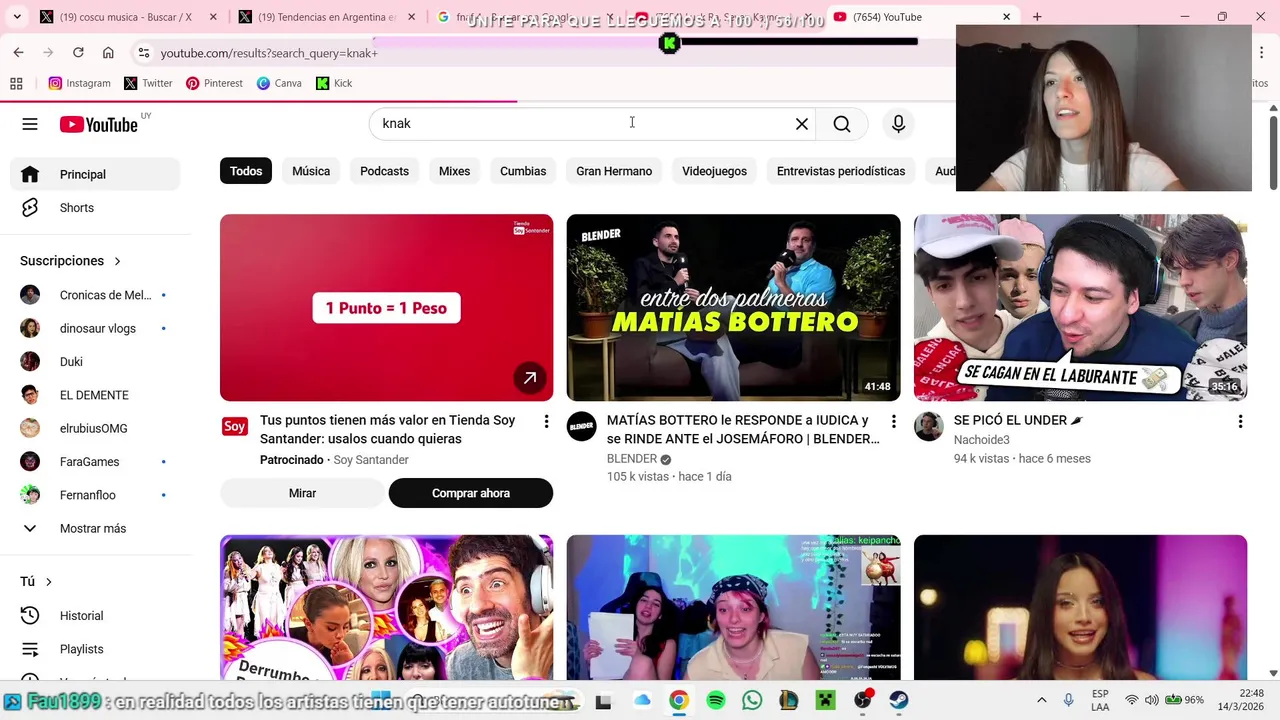Open the Canva bookmark
This screenshot has height=720, width=1280.
point(279,83)
